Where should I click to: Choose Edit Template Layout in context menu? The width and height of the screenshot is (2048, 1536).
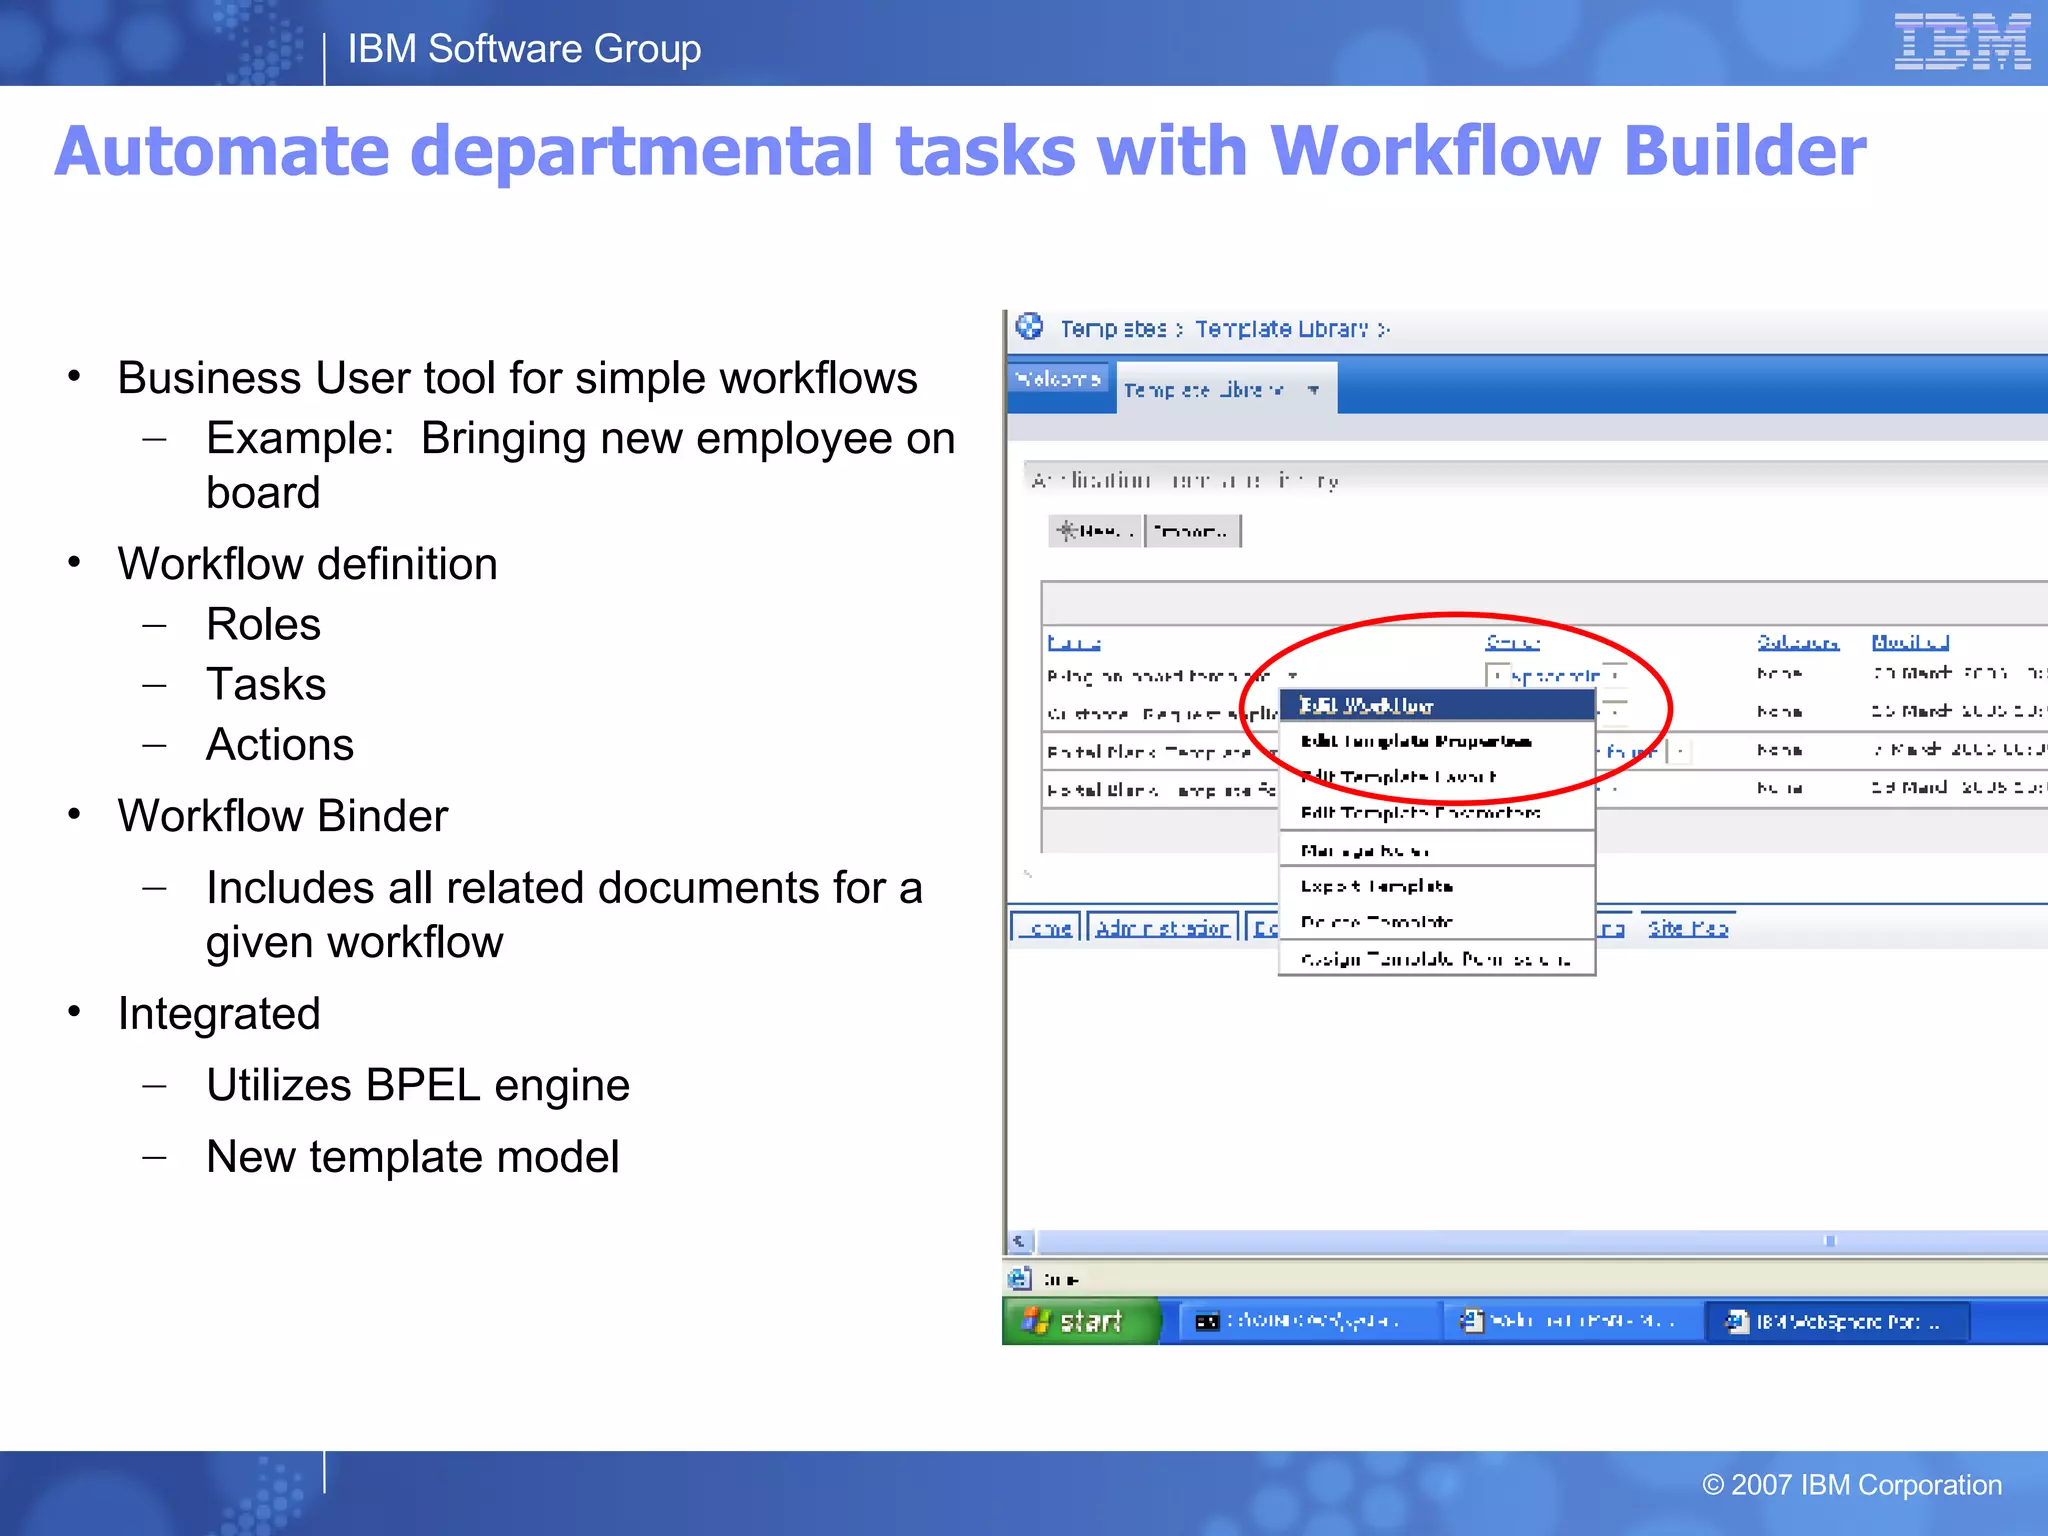point(1437,777)
